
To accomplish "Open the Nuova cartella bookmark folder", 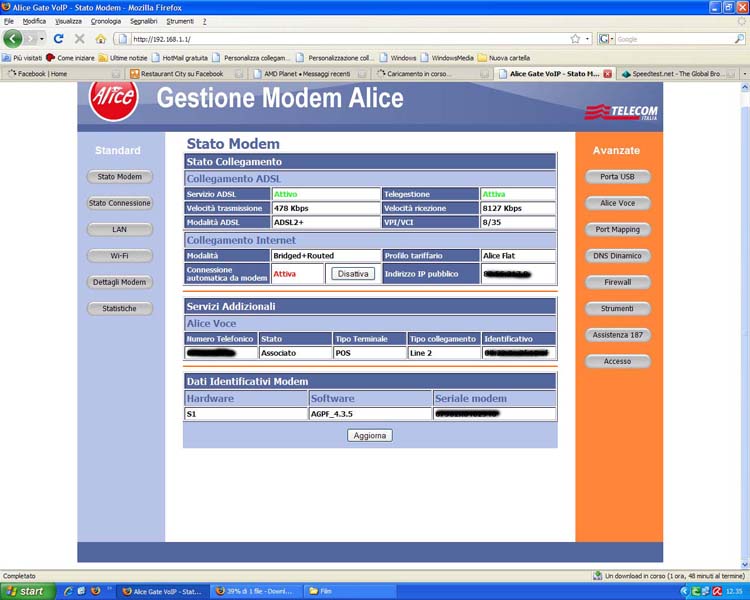I will 504,58.
